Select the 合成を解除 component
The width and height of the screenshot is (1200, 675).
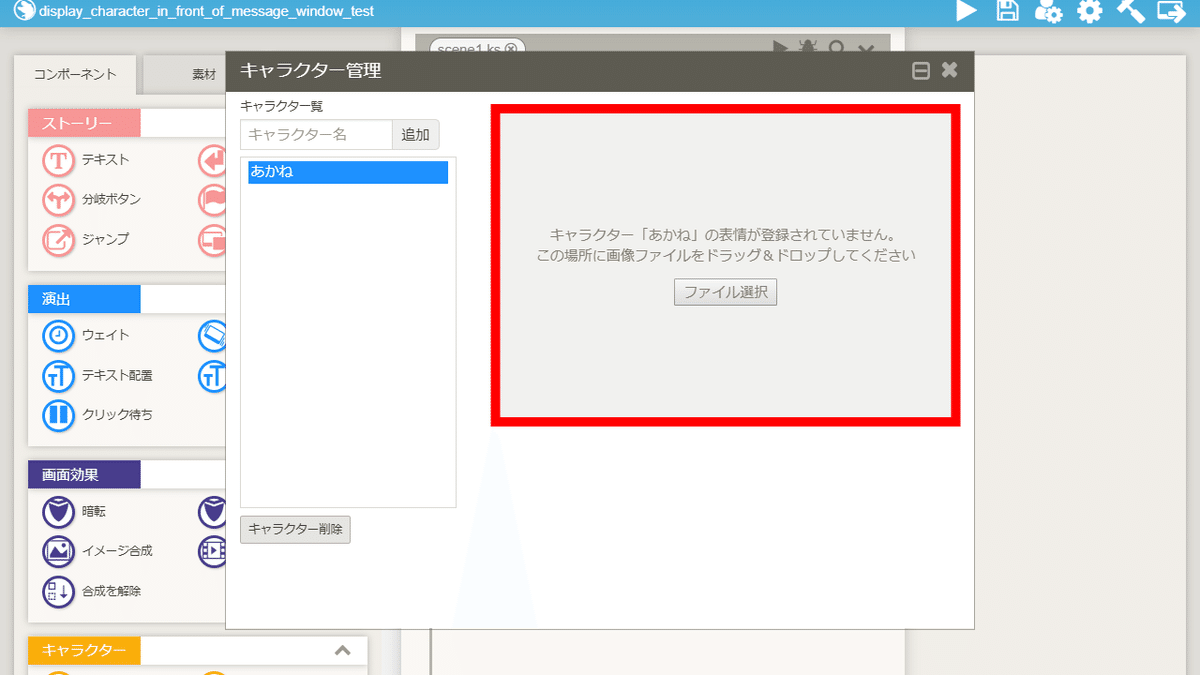(x=93, y=590)
